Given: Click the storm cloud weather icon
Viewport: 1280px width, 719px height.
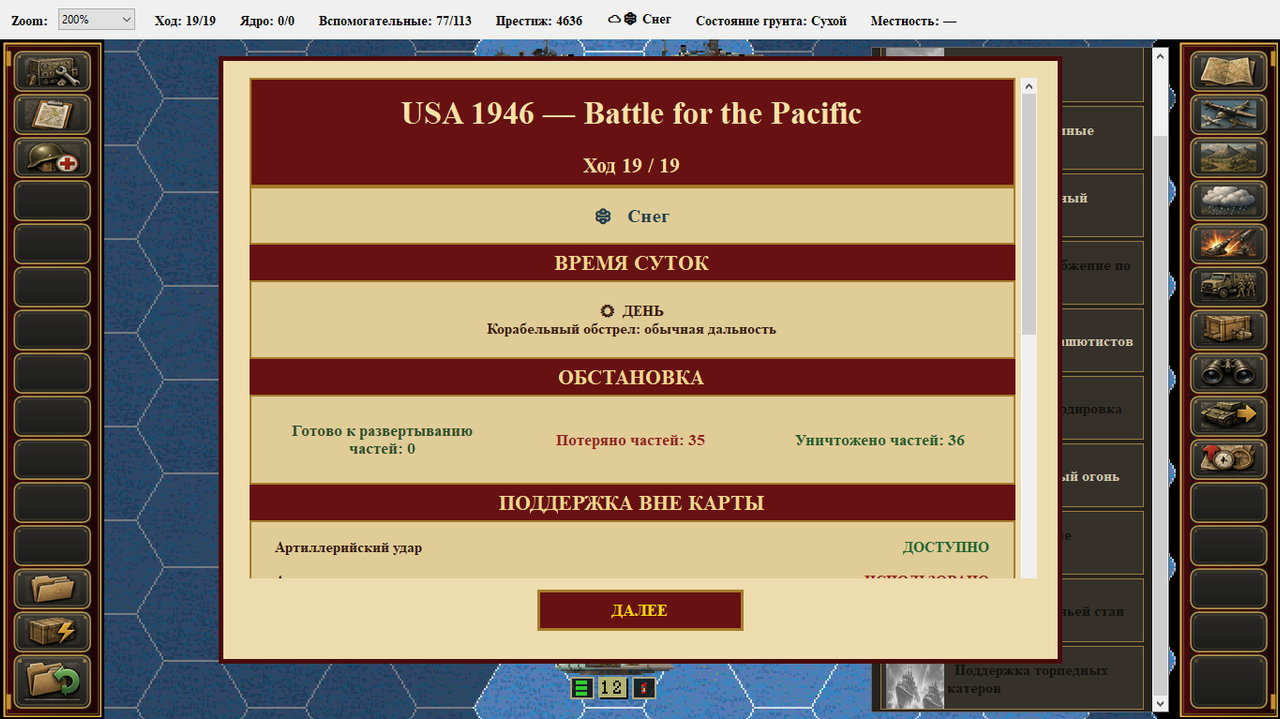Looking at the screenshot, I should [x=1228, y=201].
